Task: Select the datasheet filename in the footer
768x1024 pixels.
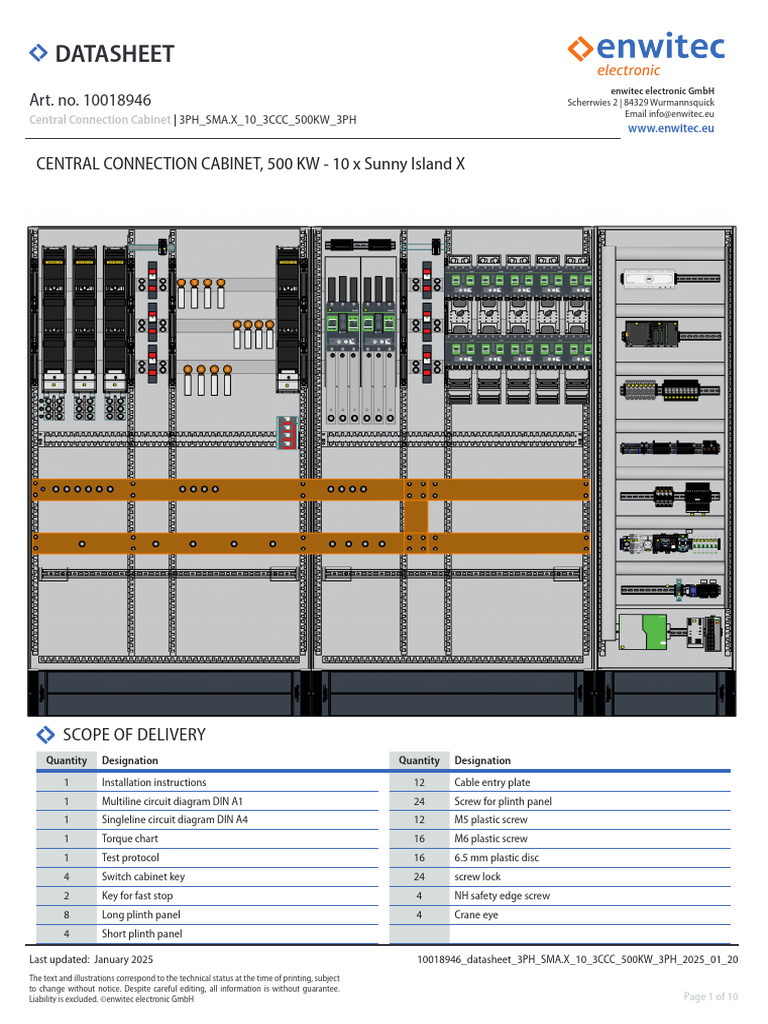Action: tap(577, 959)
